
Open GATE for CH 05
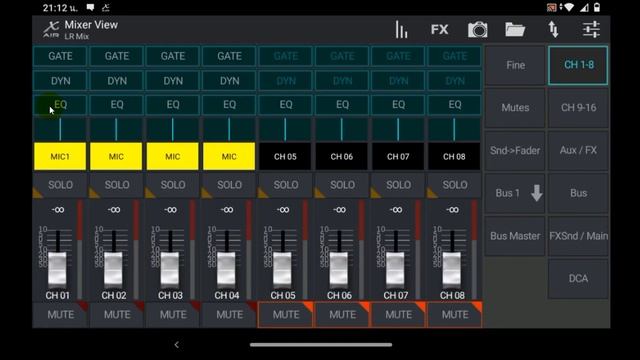(x=286, y=56)
